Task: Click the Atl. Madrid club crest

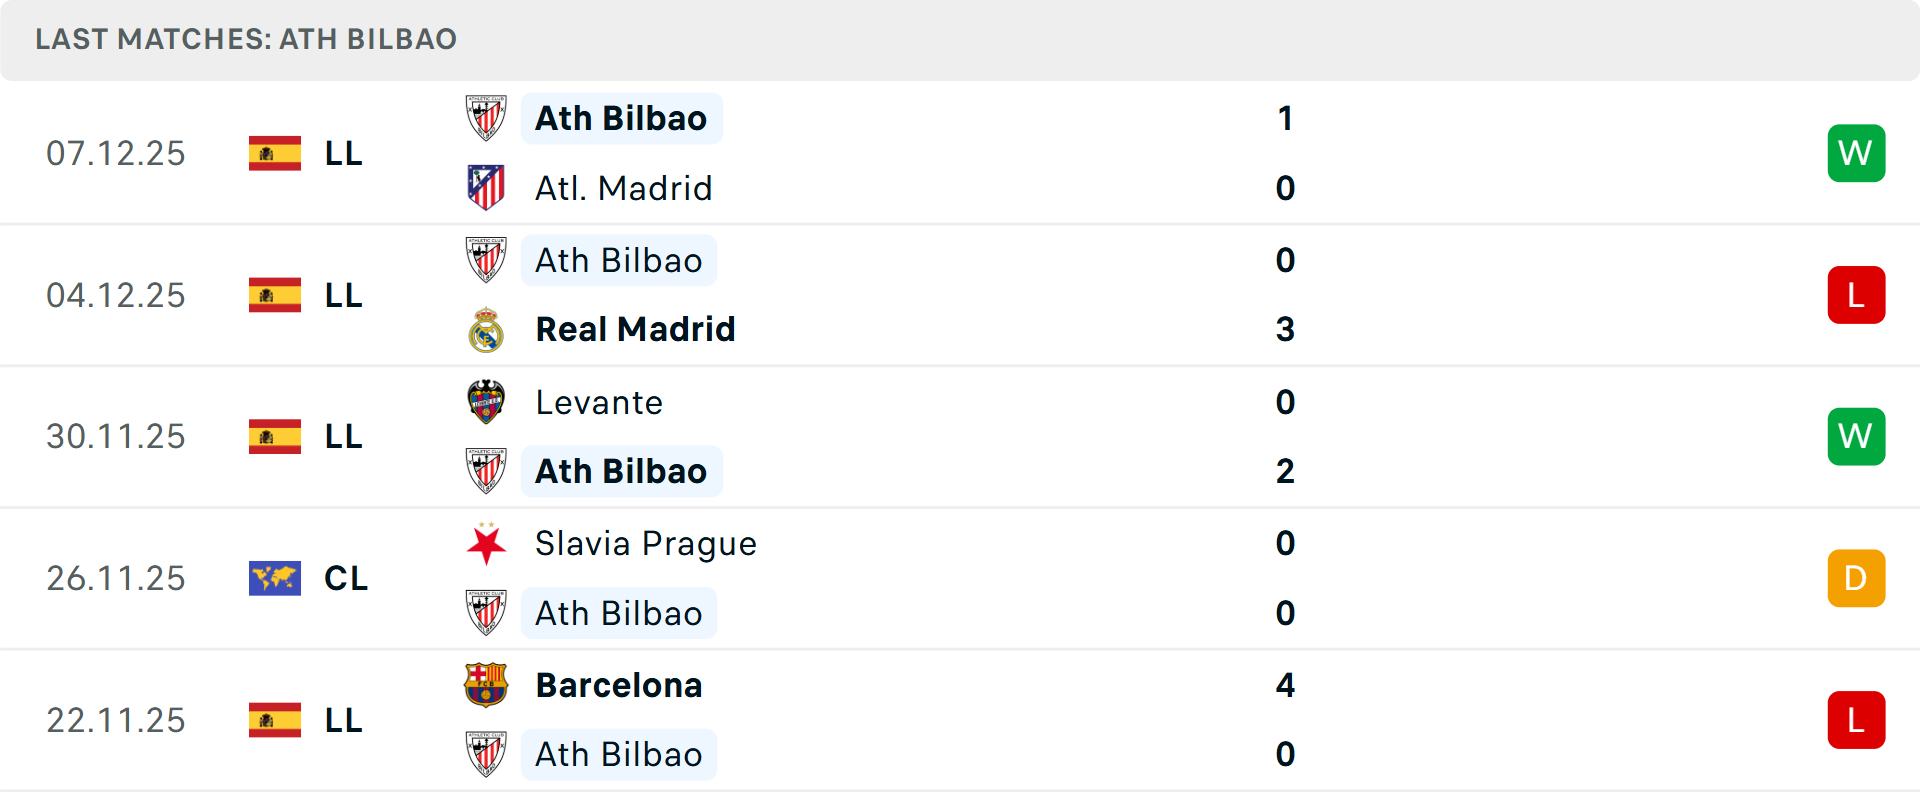Action: 486,188
